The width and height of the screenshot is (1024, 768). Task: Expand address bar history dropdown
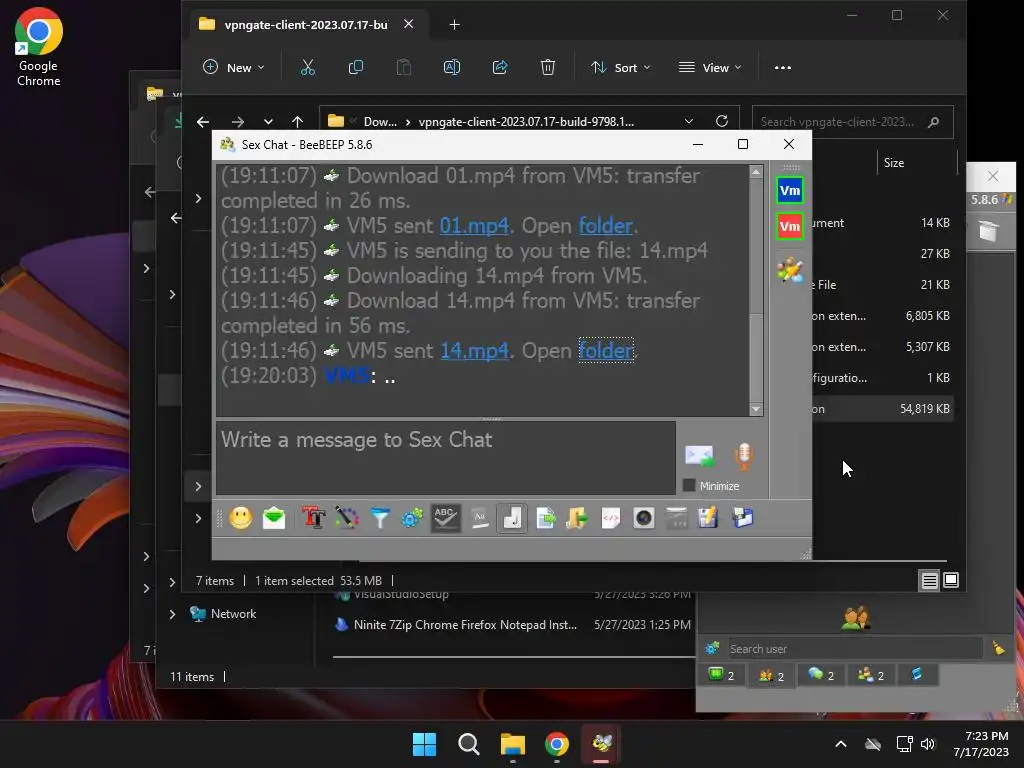[689, 121]
